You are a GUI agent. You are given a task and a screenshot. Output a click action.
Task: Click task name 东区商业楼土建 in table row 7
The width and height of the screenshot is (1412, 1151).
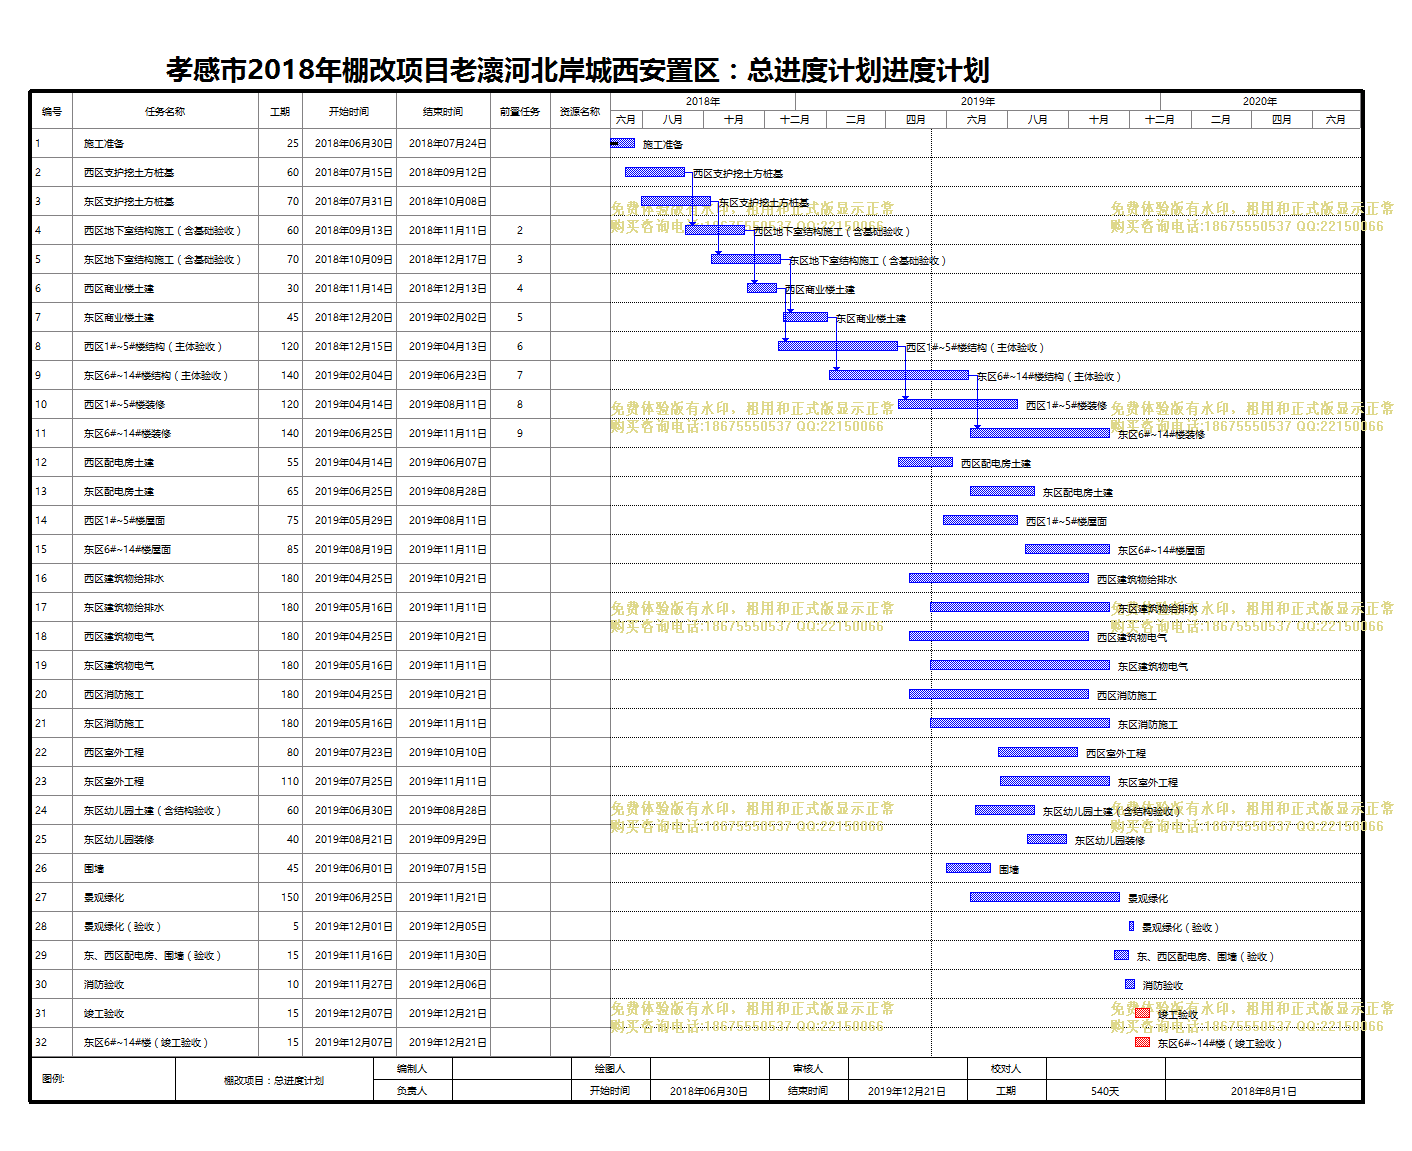click(x=119, y=318)
